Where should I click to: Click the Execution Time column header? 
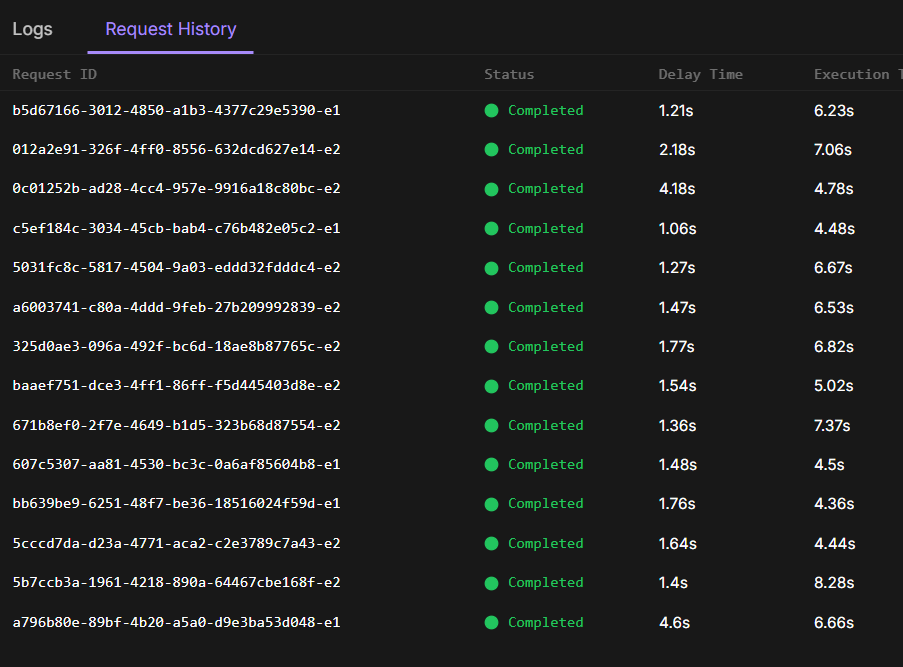pos(855,75)
